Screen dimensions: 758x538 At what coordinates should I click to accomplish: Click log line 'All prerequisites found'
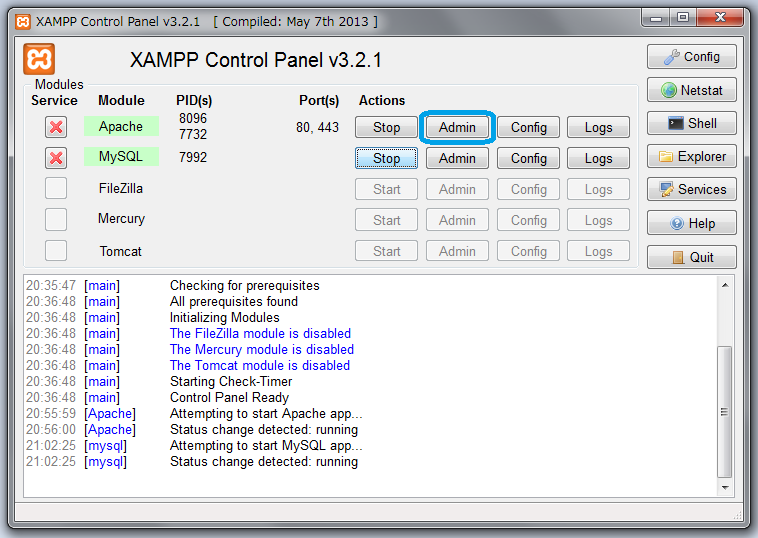233,302
